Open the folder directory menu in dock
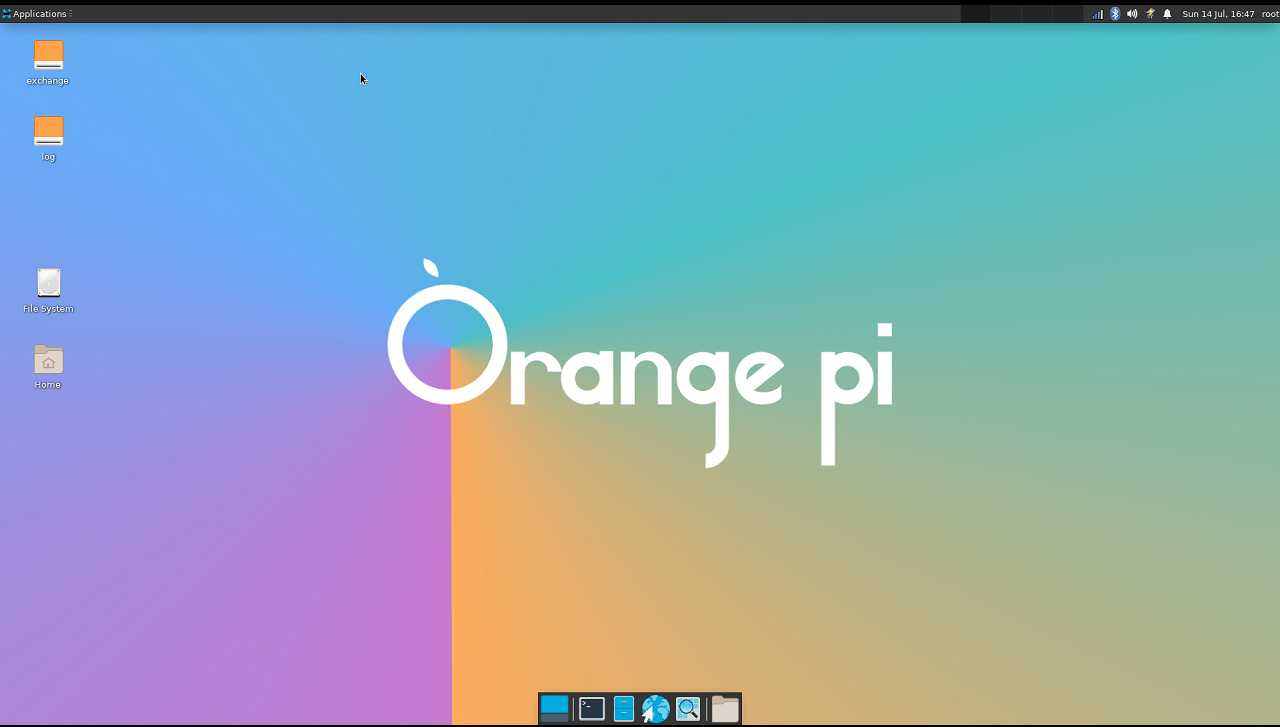This screenshot has width=1280, height=727. pos(725,709)
